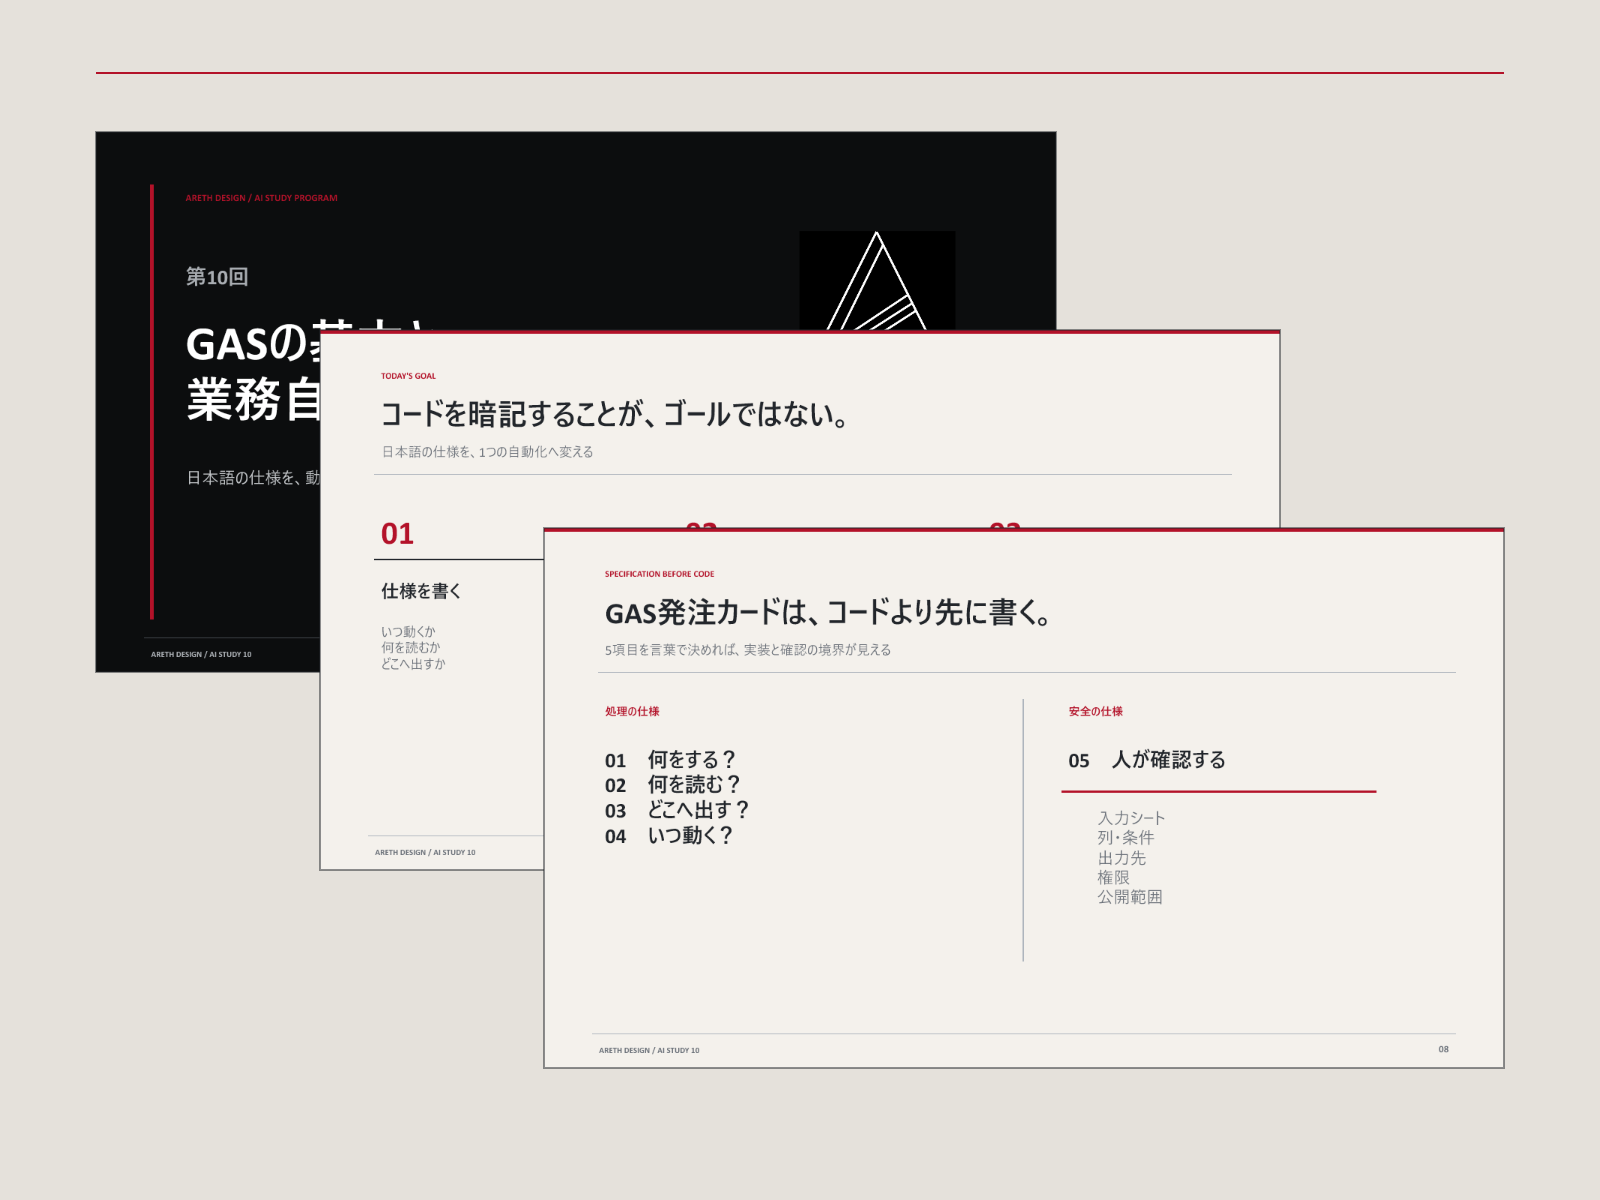Click the 処理の仕様 section label
The width and height of the screenshot is (1600, 1200).
point(632,712)
